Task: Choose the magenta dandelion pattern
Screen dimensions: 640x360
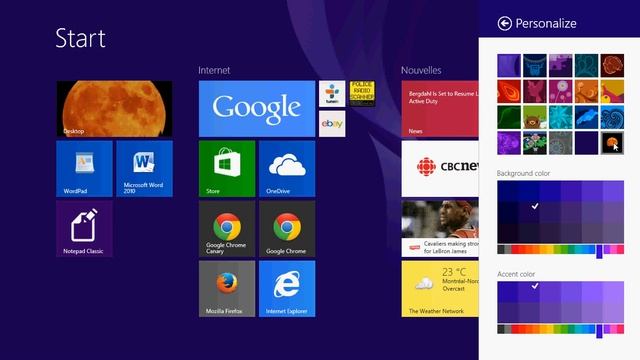Action: pos(560,91)
